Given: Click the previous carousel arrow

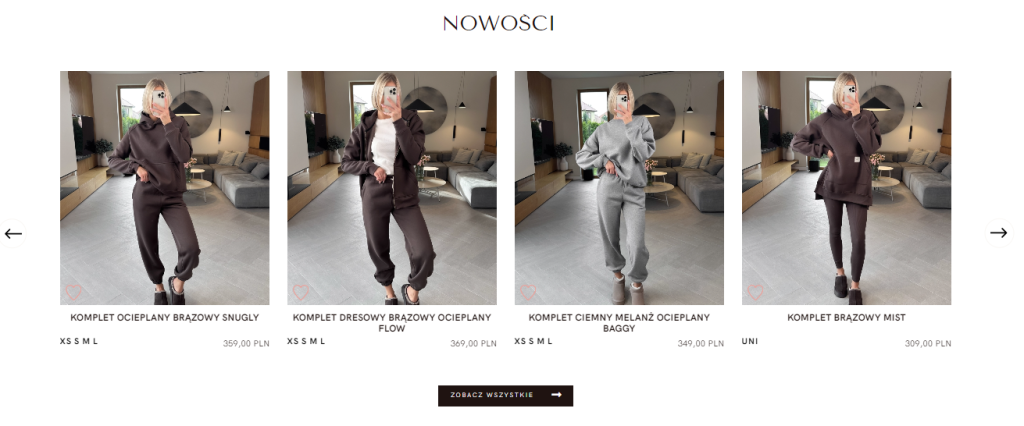Looking at the screenshot, I should click(x=13, y=233).
